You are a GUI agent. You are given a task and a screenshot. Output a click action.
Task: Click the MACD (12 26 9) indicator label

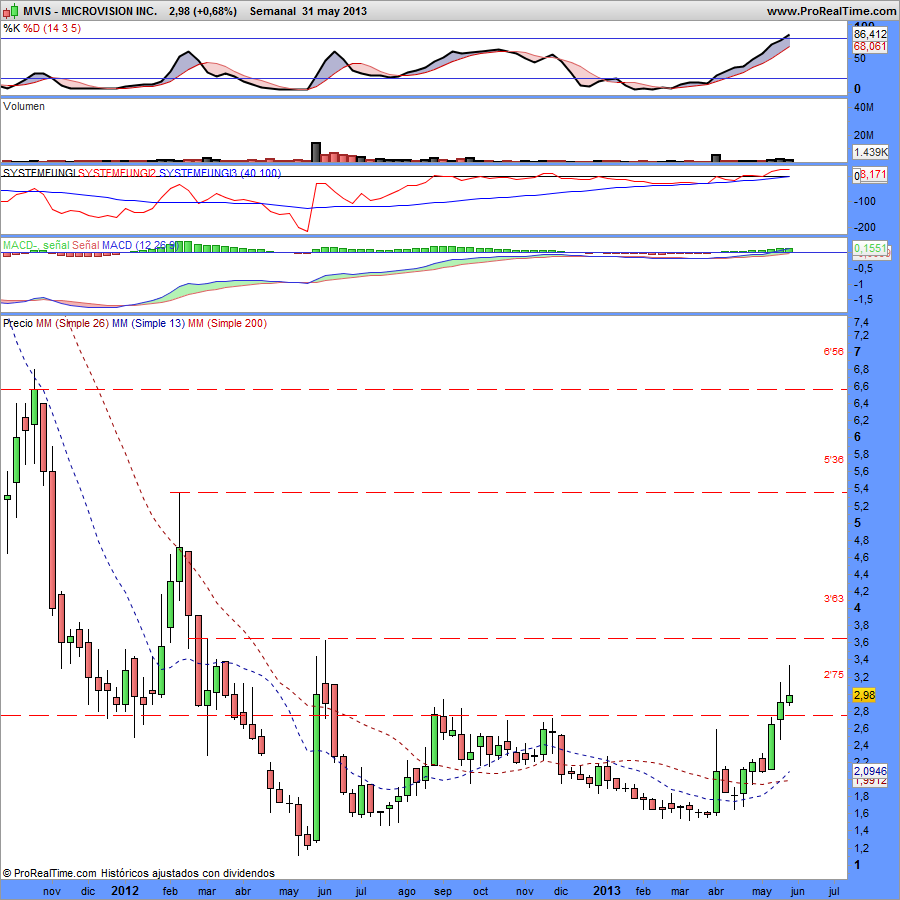tap(142, 245)
